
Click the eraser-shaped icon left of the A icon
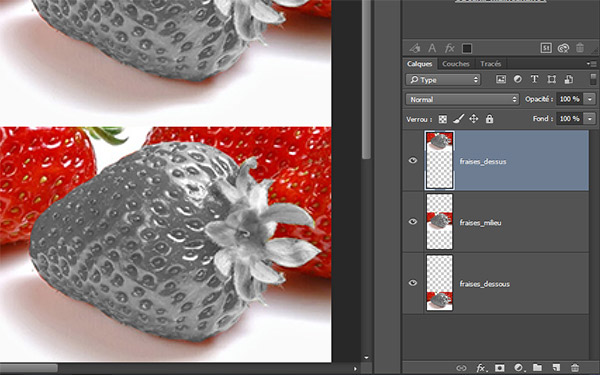point(415,48)
